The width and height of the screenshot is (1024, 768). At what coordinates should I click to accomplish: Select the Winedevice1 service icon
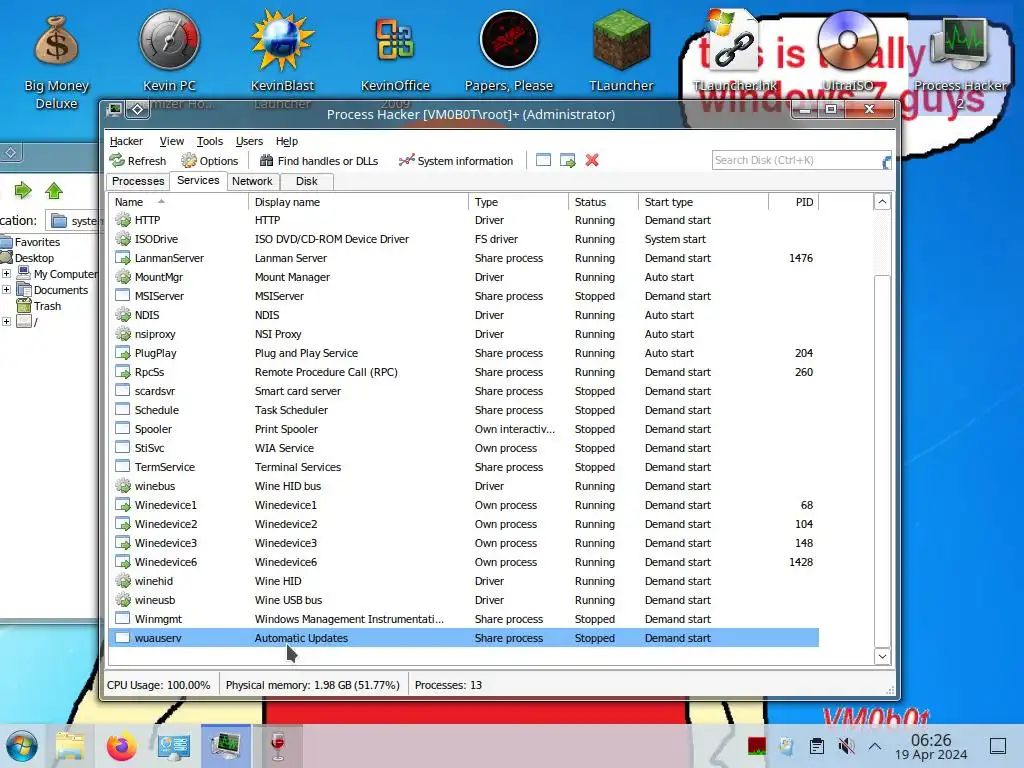123,505
